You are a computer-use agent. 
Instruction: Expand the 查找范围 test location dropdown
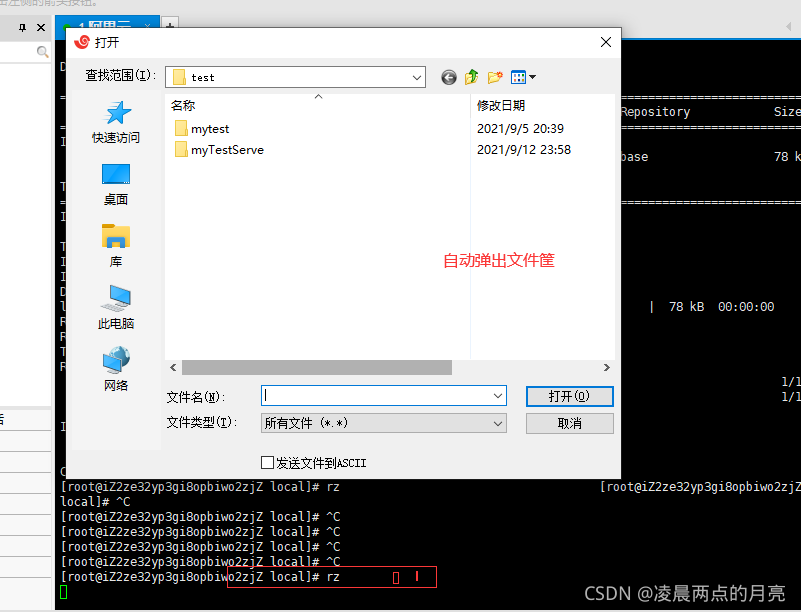pos(417,78)
